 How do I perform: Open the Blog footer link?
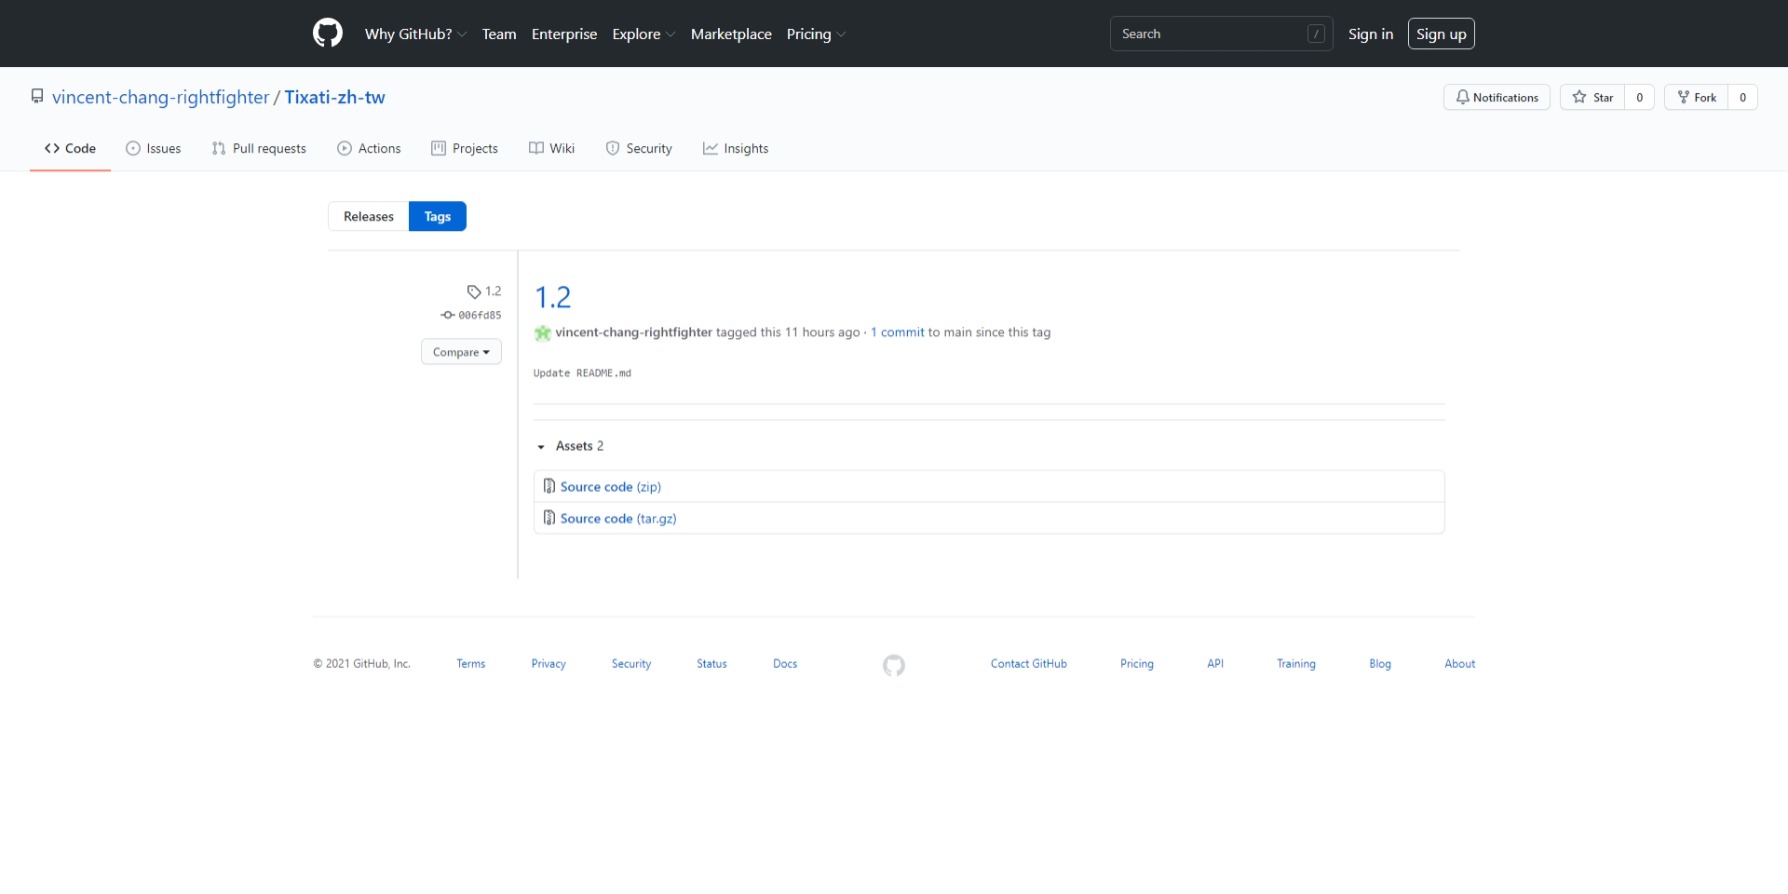tap(1380, 664)
